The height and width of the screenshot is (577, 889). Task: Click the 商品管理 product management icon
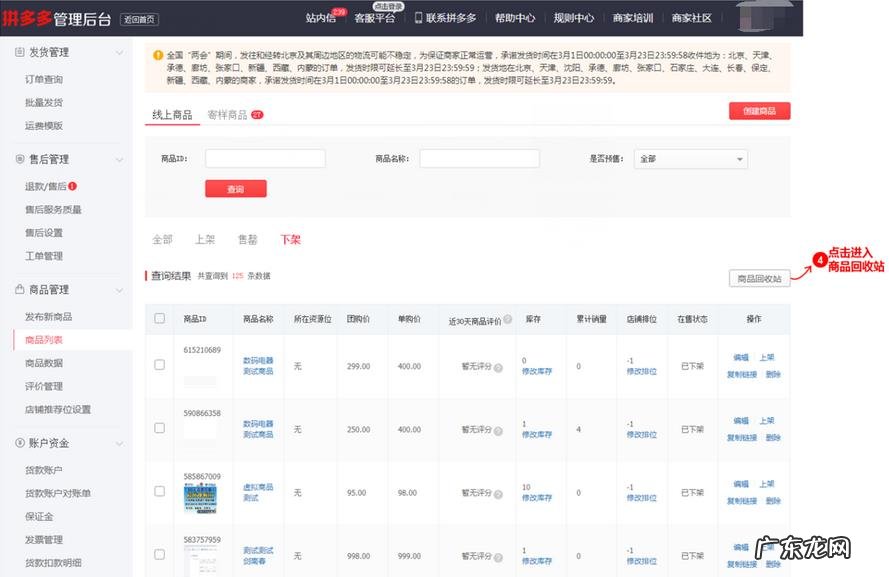point(19,288)
